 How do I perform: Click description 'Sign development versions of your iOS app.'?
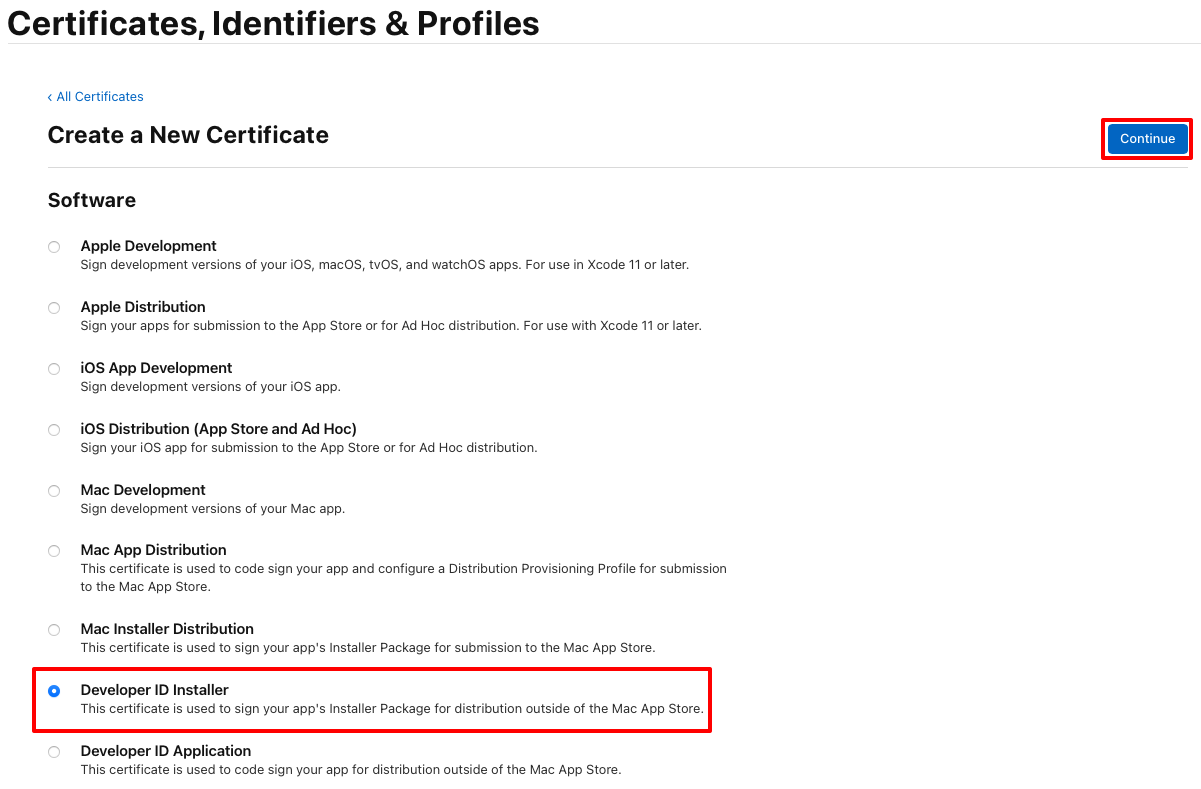(211, 387)
